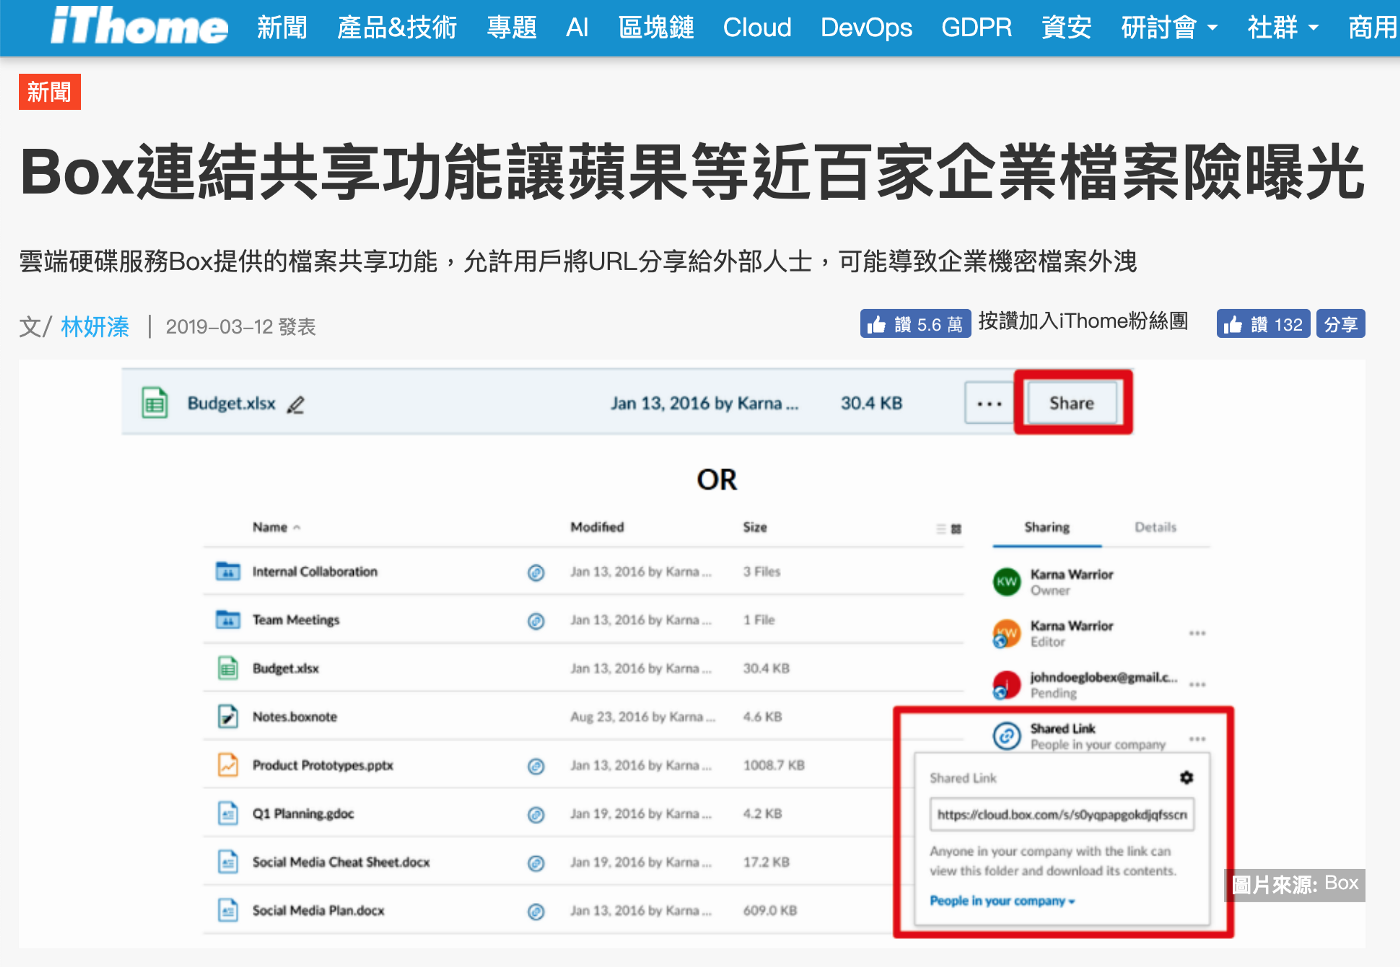Click the grid view icon

pos(956,528)
